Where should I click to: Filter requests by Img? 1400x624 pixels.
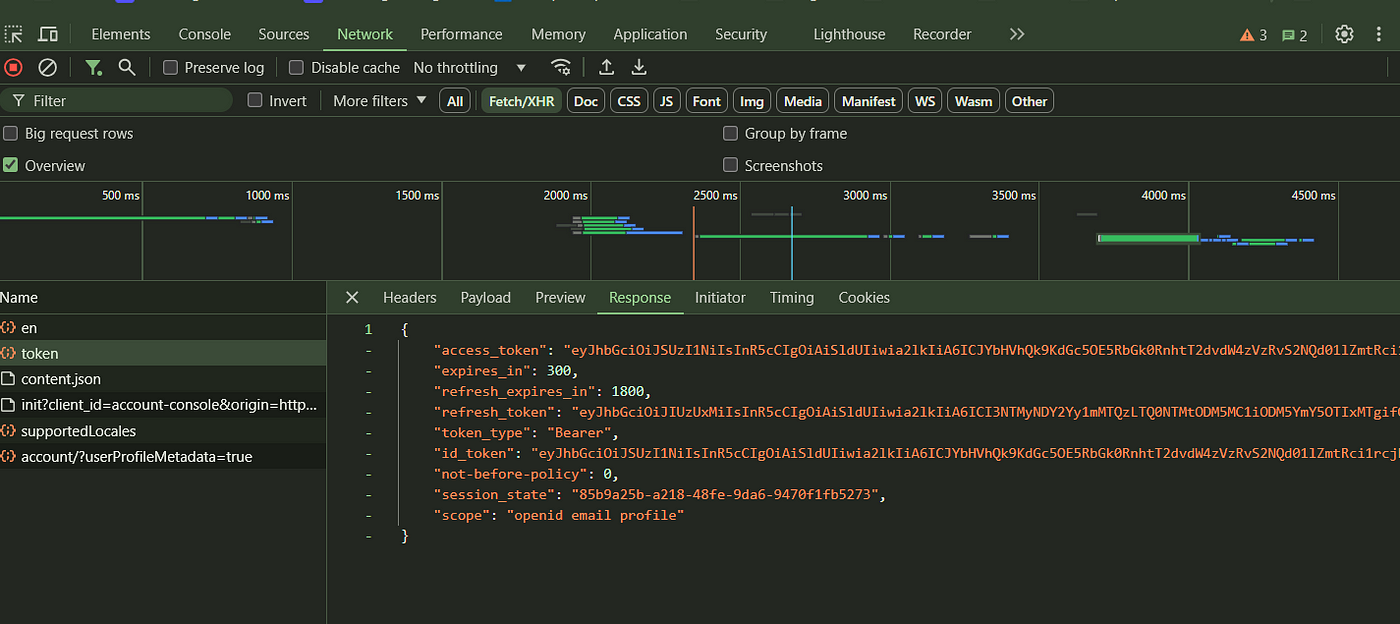coord(752,101)
